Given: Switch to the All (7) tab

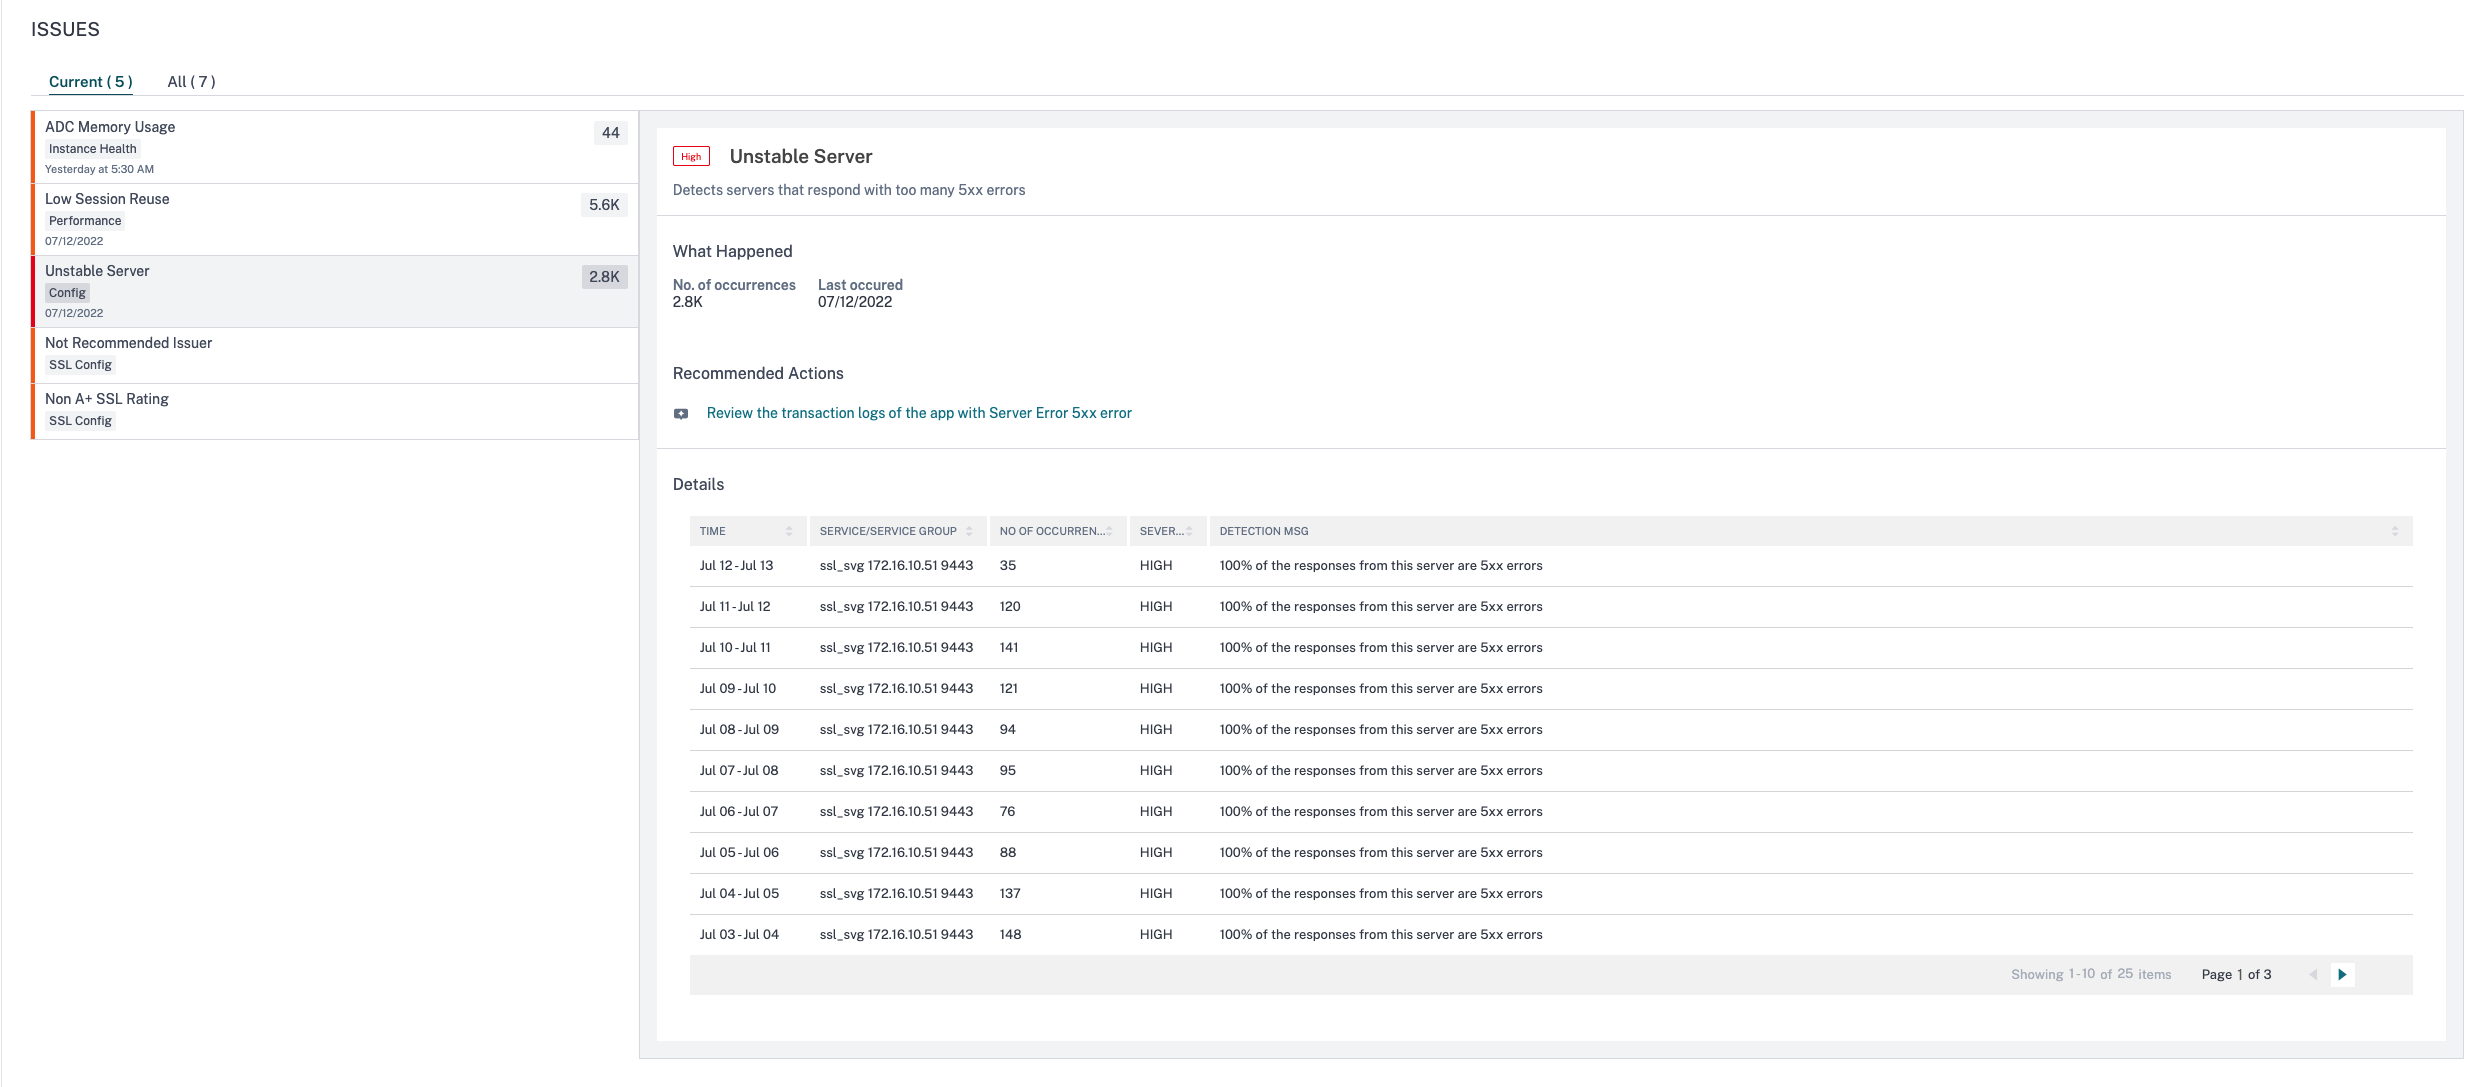Looking at the screenshot, I should click(x=191, y=82).
